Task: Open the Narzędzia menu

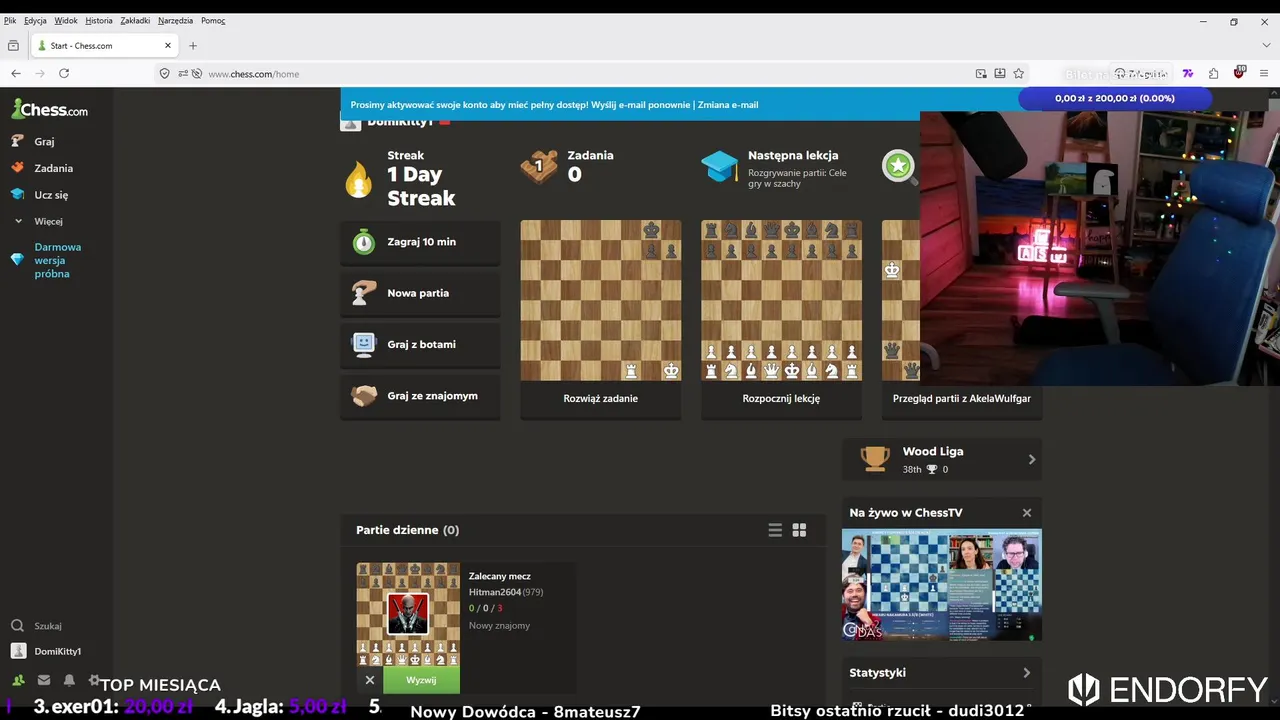Action: pos(175,20)
